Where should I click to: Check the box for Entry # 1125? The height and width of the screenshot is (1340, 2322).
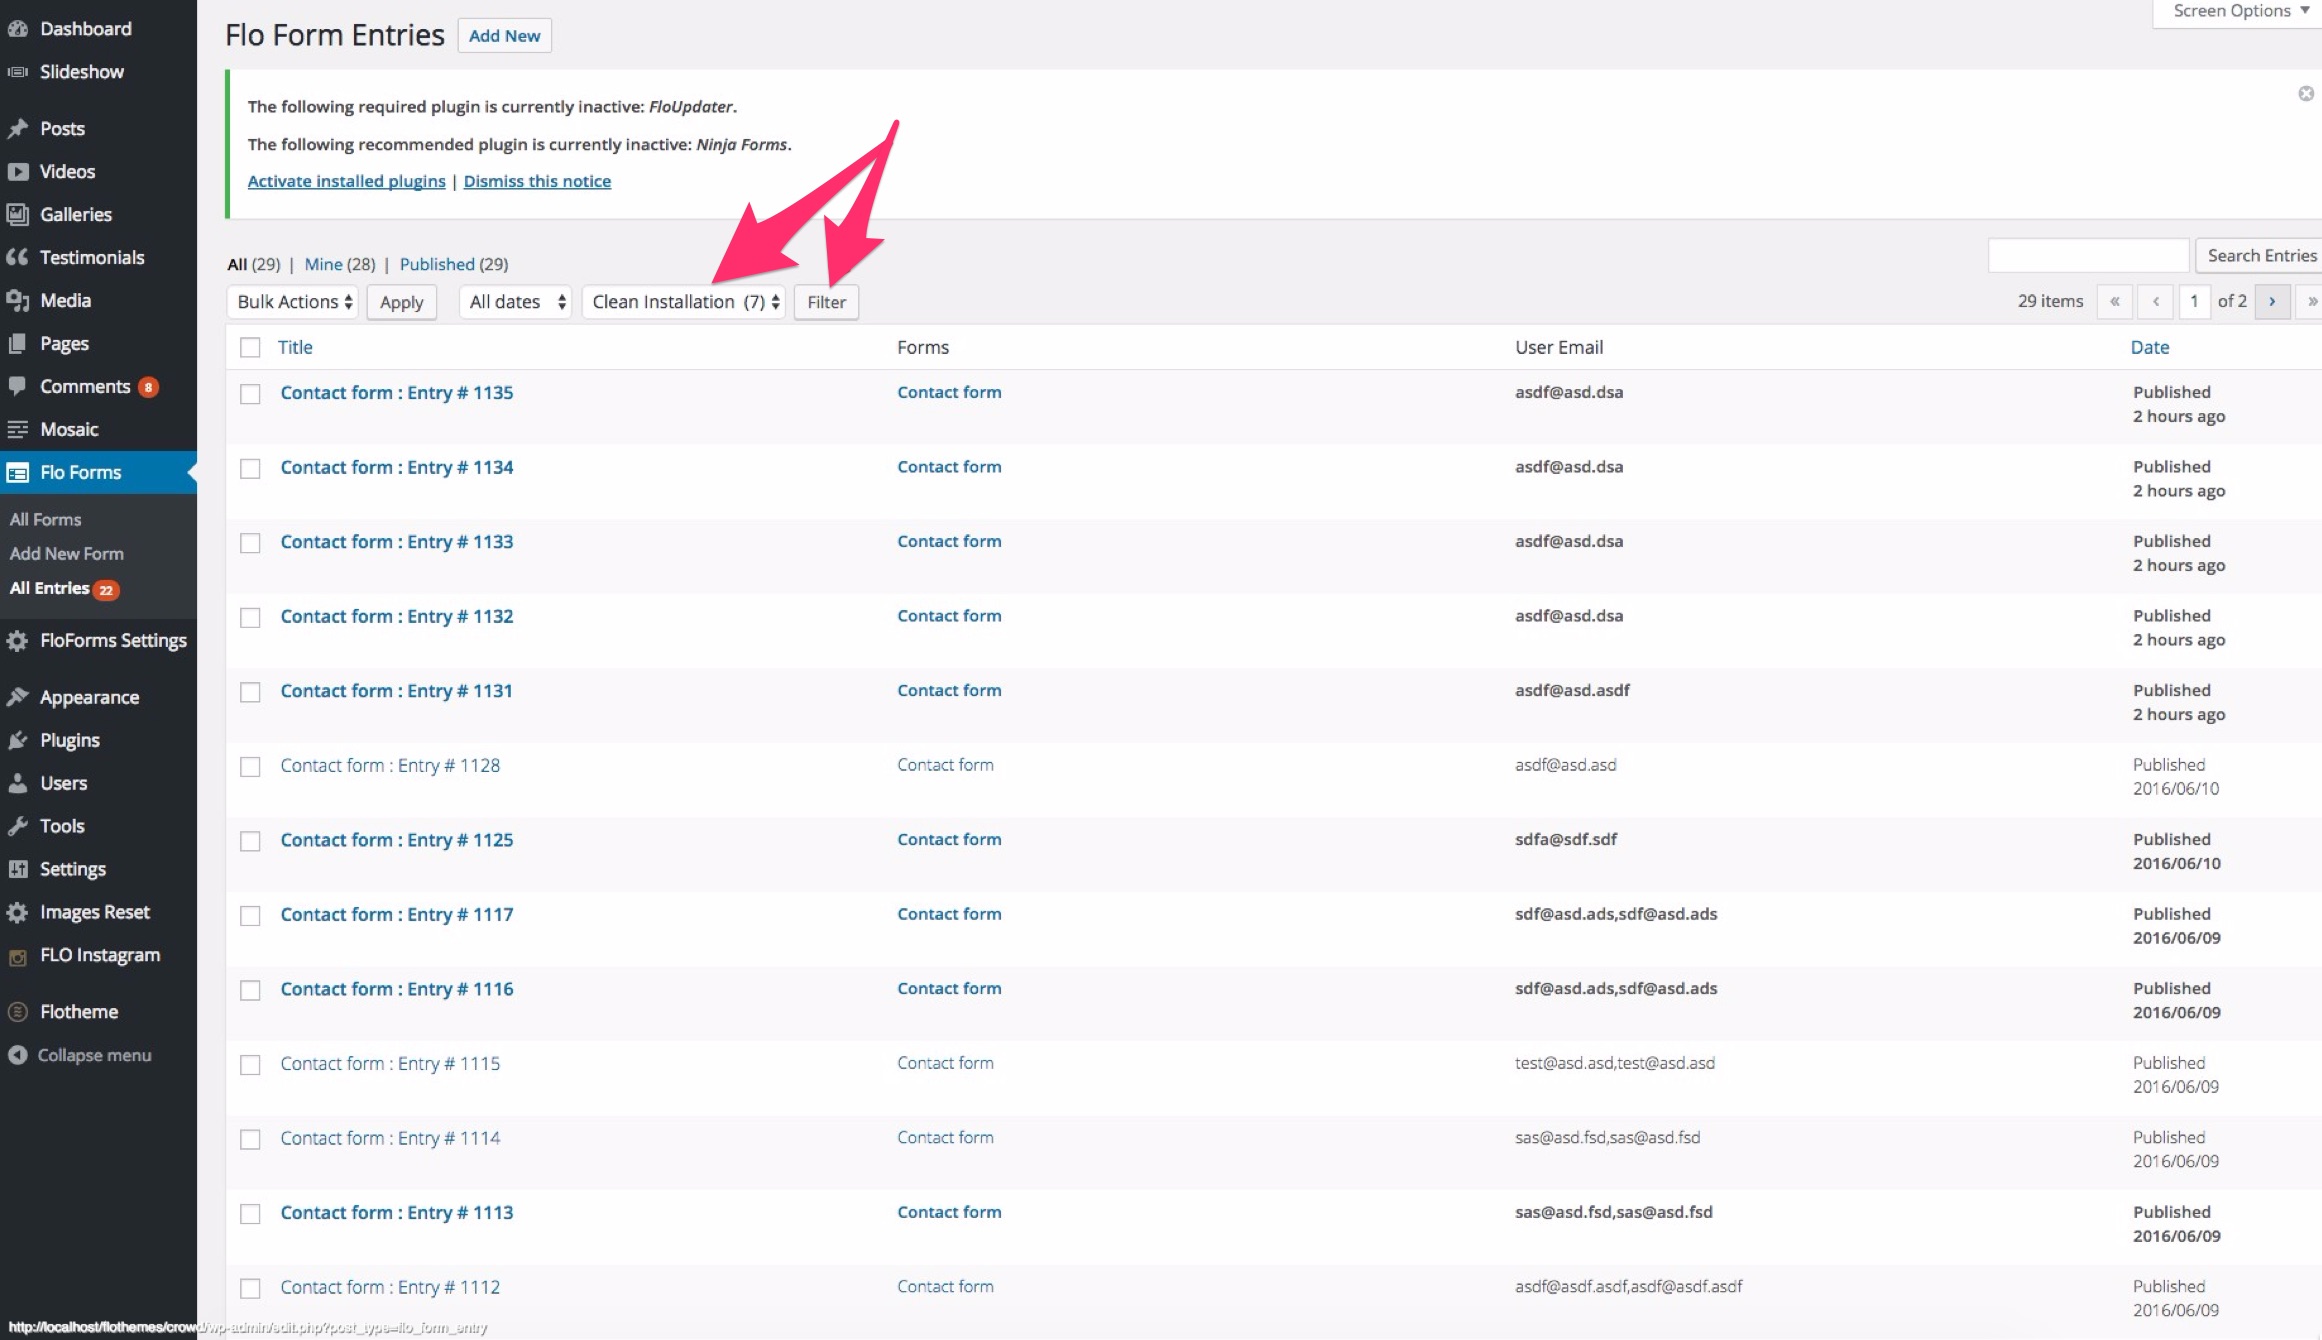coord(250,841)
